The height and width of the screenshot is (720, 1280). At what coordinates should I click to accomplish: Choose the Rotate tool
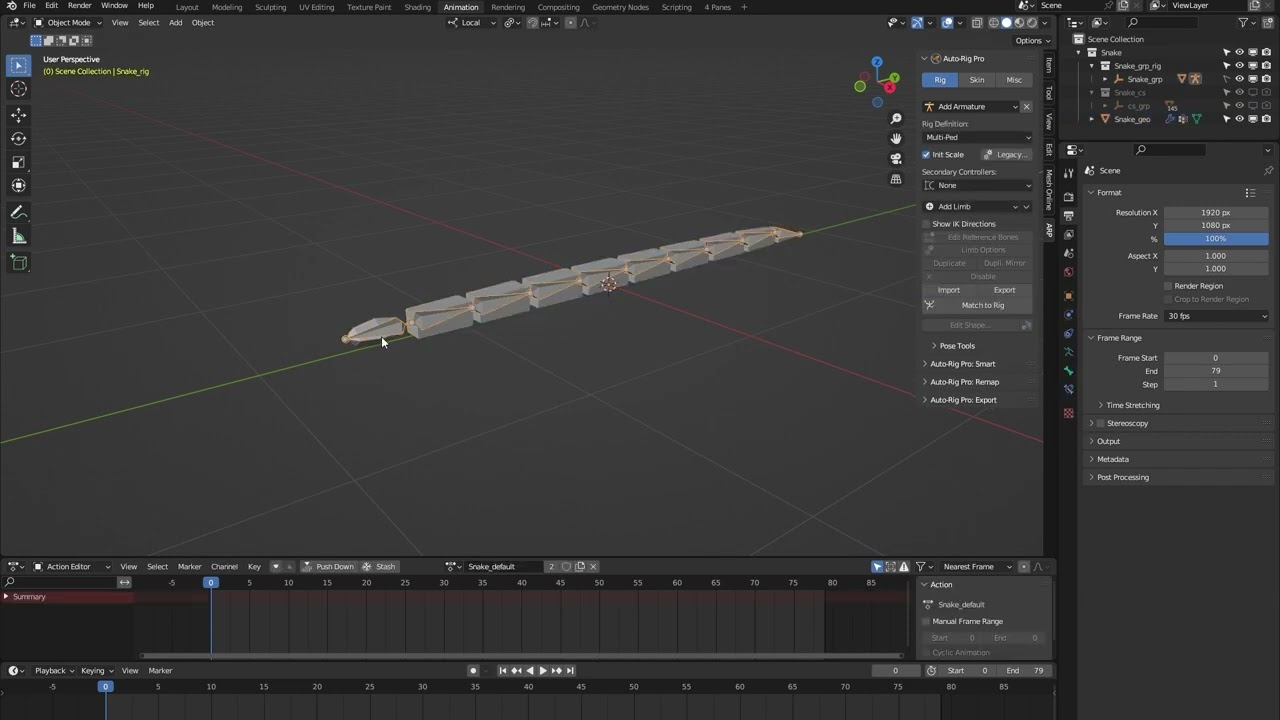[18, 139]
